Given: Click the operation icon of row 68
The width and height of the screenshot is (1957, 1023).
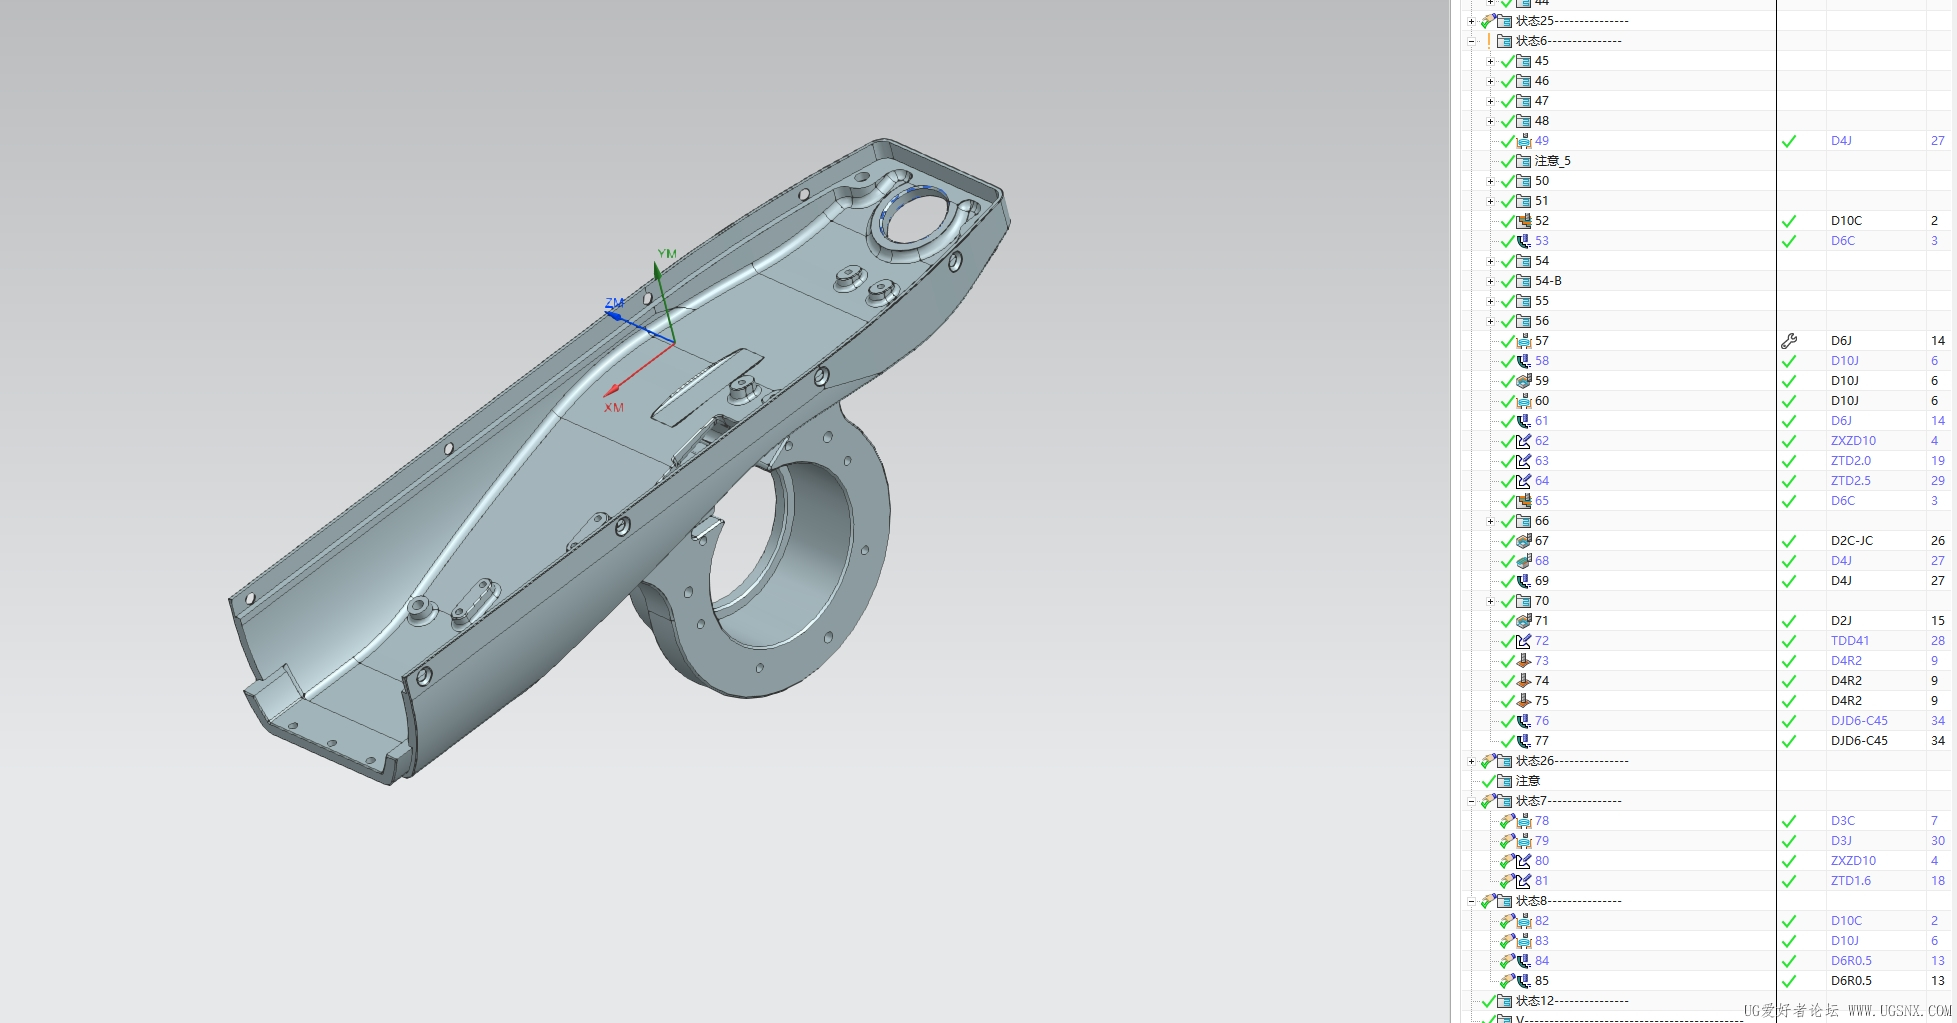Looking at the screenshot, I should 1523,561.
